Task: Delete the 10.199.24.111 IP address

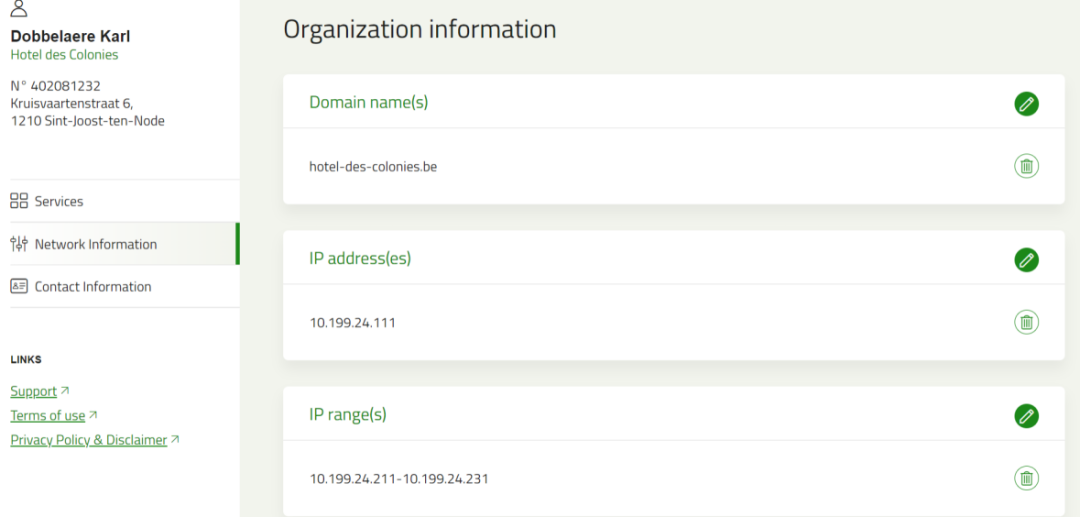Action: (1026, 322)
